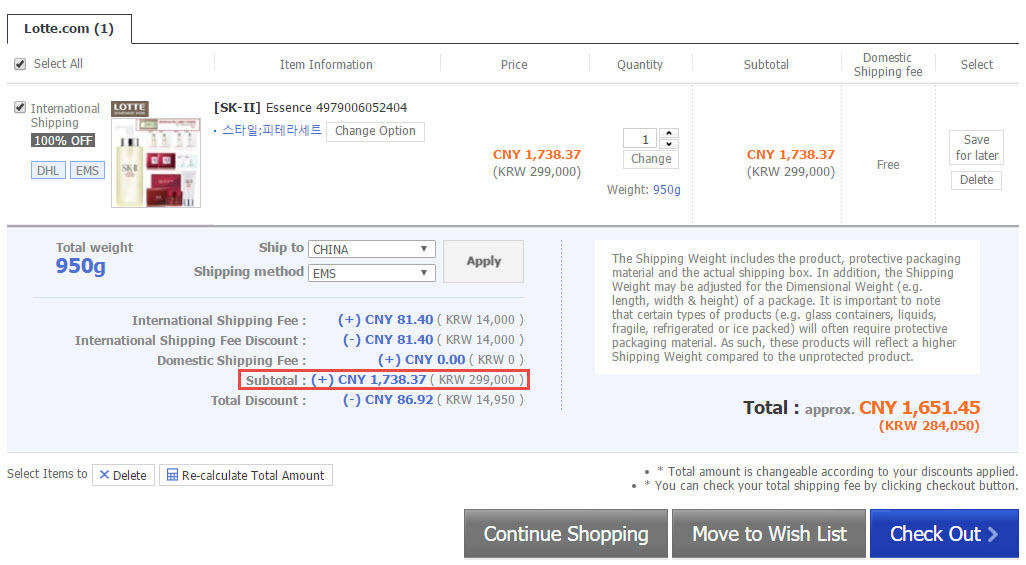Increase quantity with the up arrow

pyautogui.click(x=669, y=134)
